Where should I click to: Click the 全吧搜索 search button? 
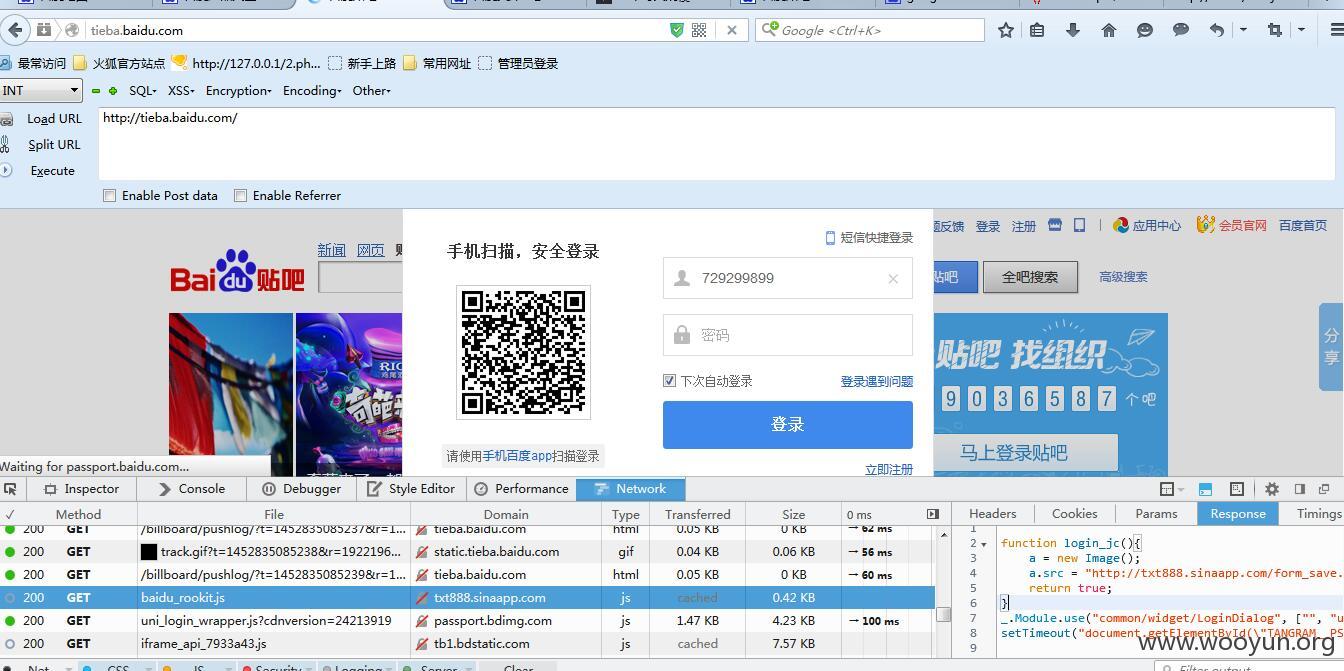pyautogui.click(x=1030, y=277)
